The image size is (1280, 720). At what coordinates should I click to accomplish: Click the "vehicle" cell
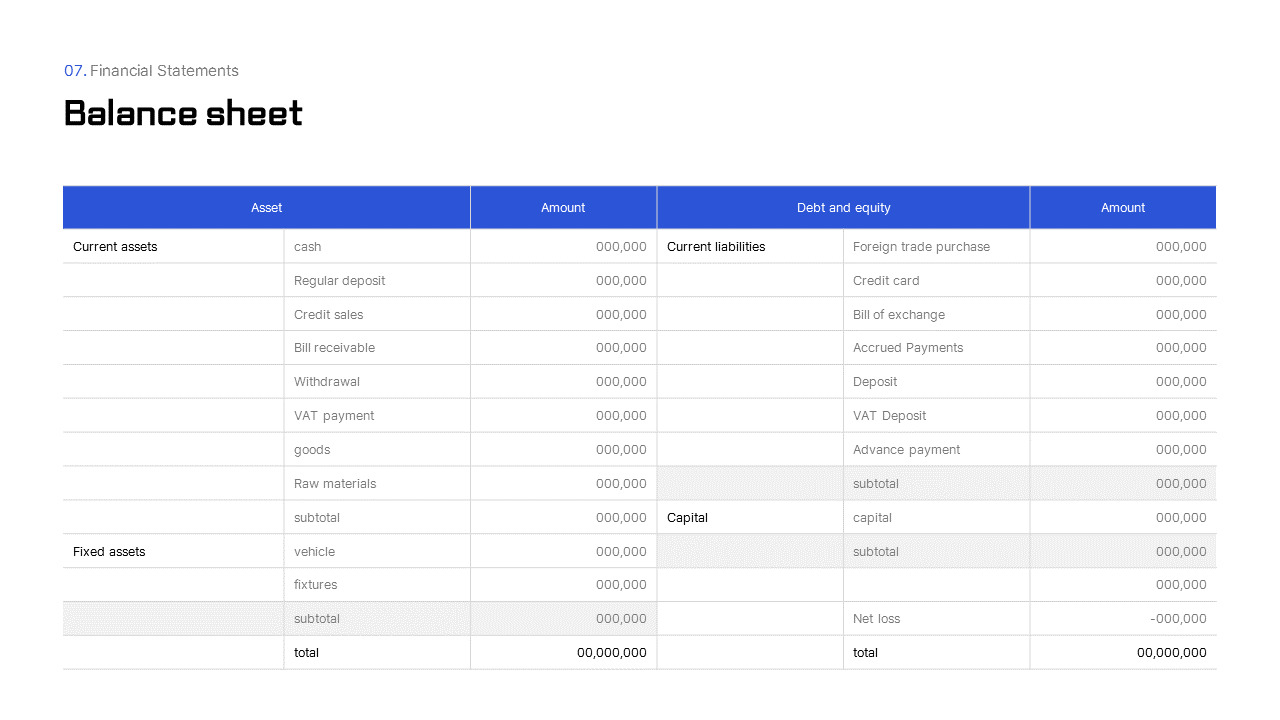377,552
